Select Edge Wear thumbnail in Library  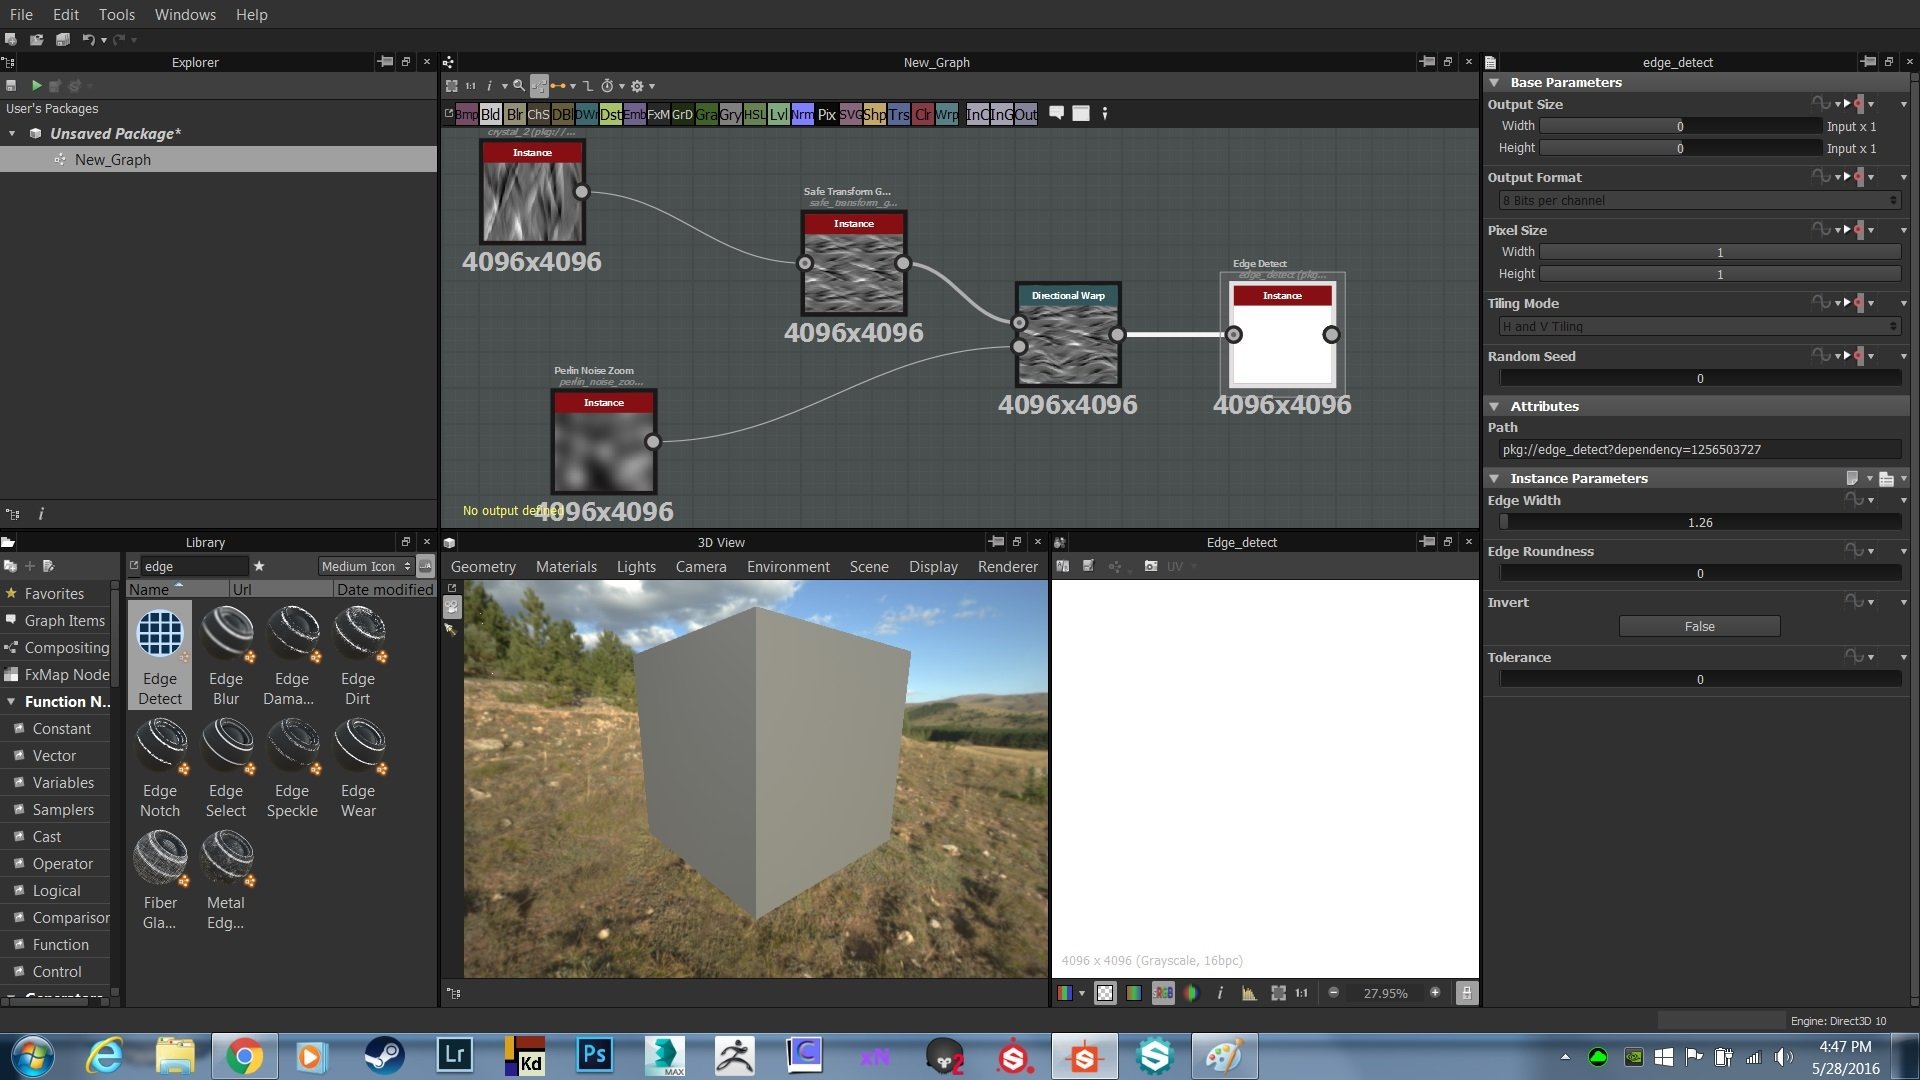(x=358, y=768)
